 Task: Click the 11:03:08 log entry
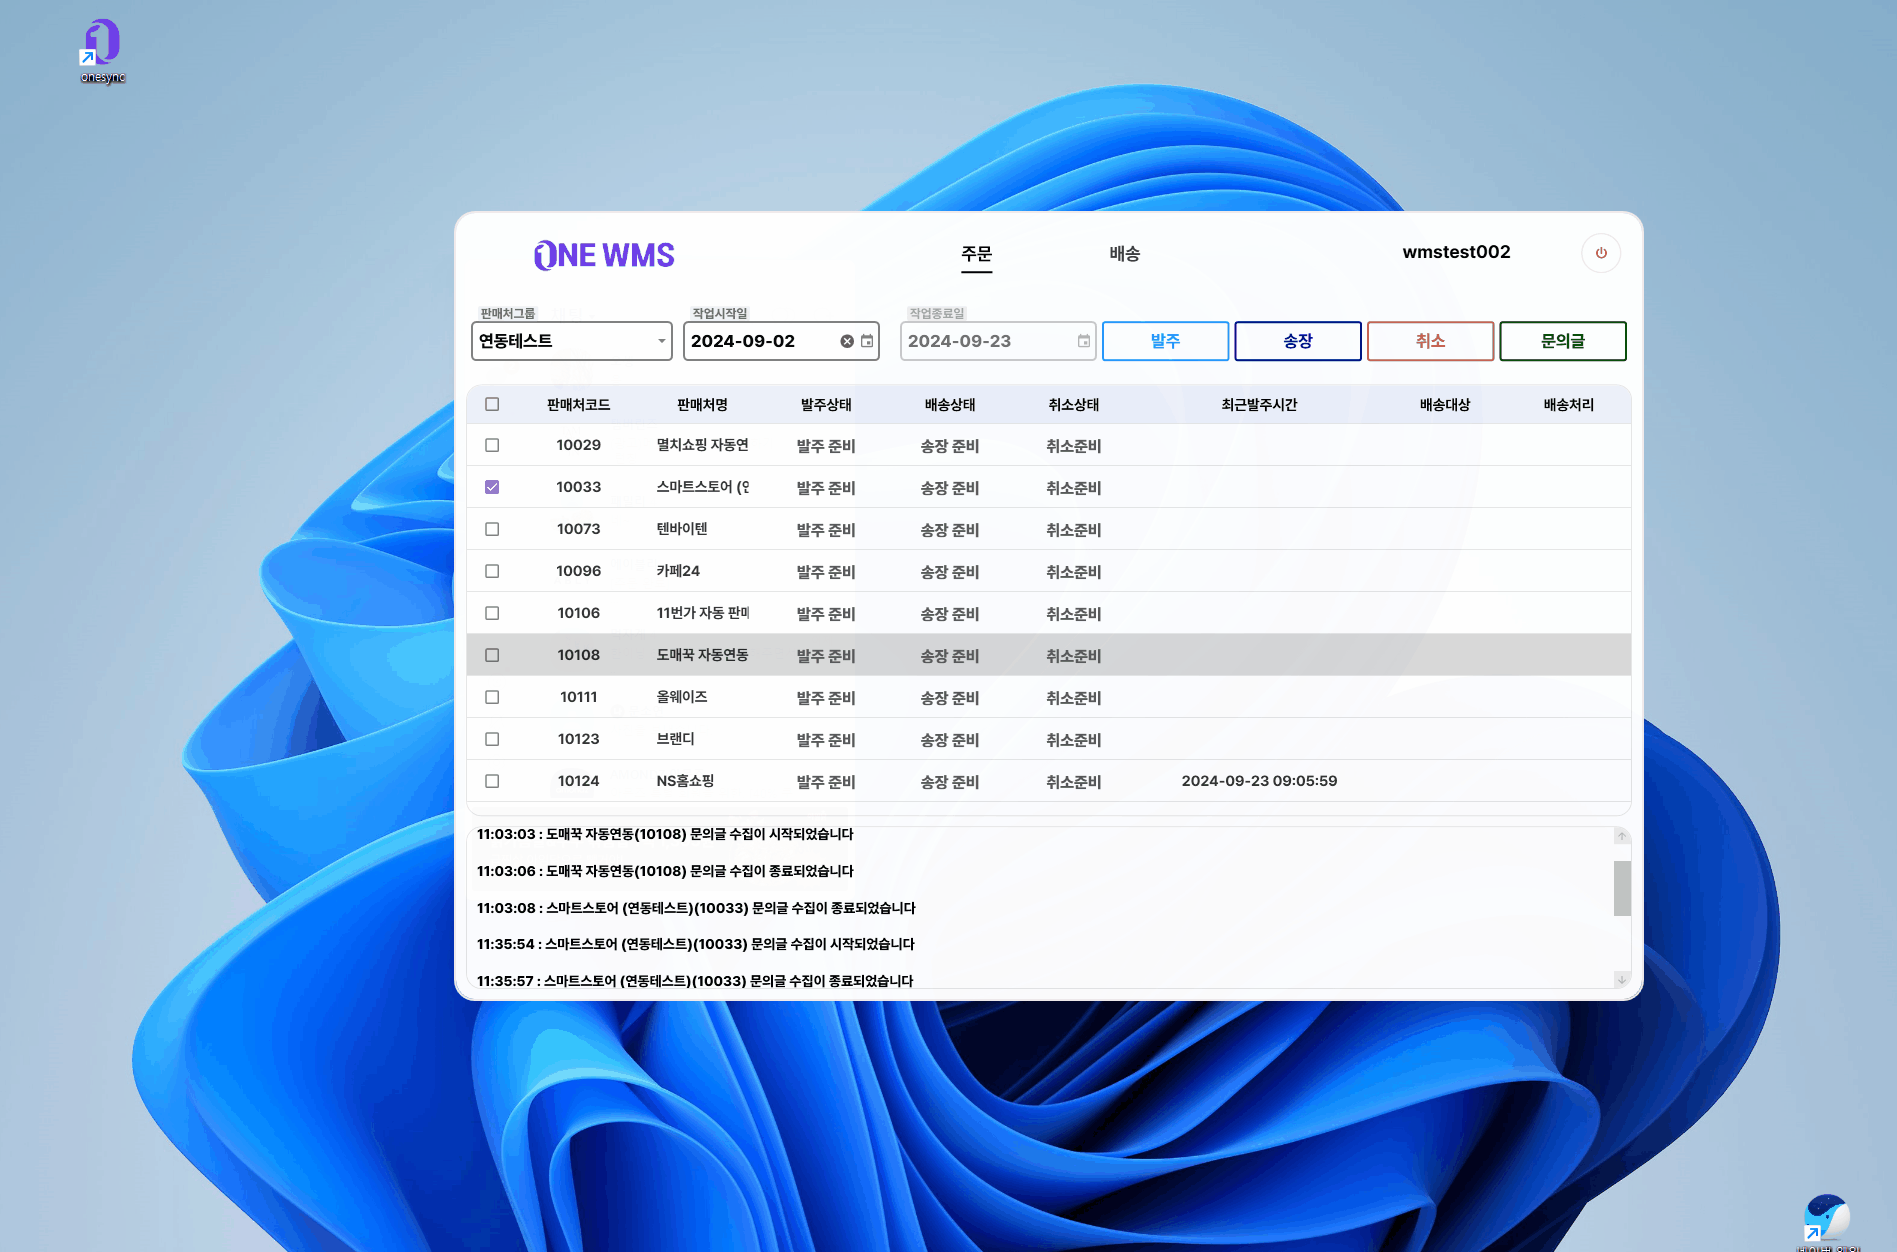point(696,908)
